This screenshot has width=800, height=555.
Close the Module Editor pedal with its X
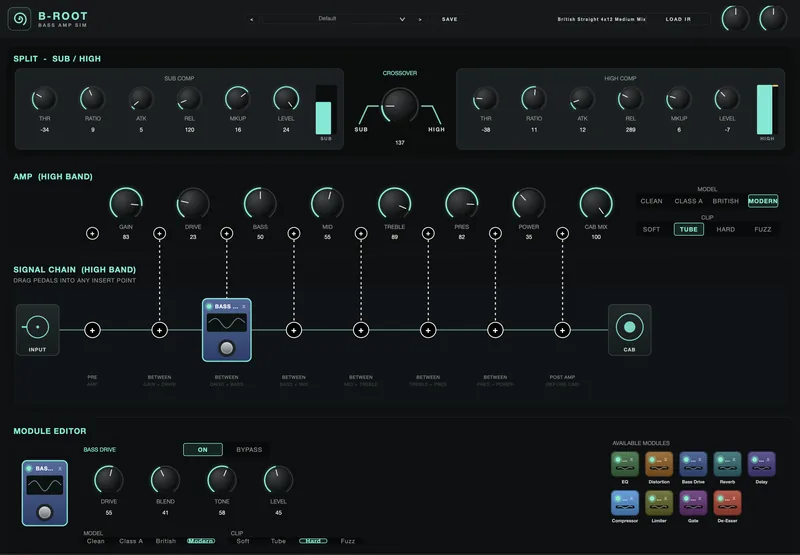[60, 468]
